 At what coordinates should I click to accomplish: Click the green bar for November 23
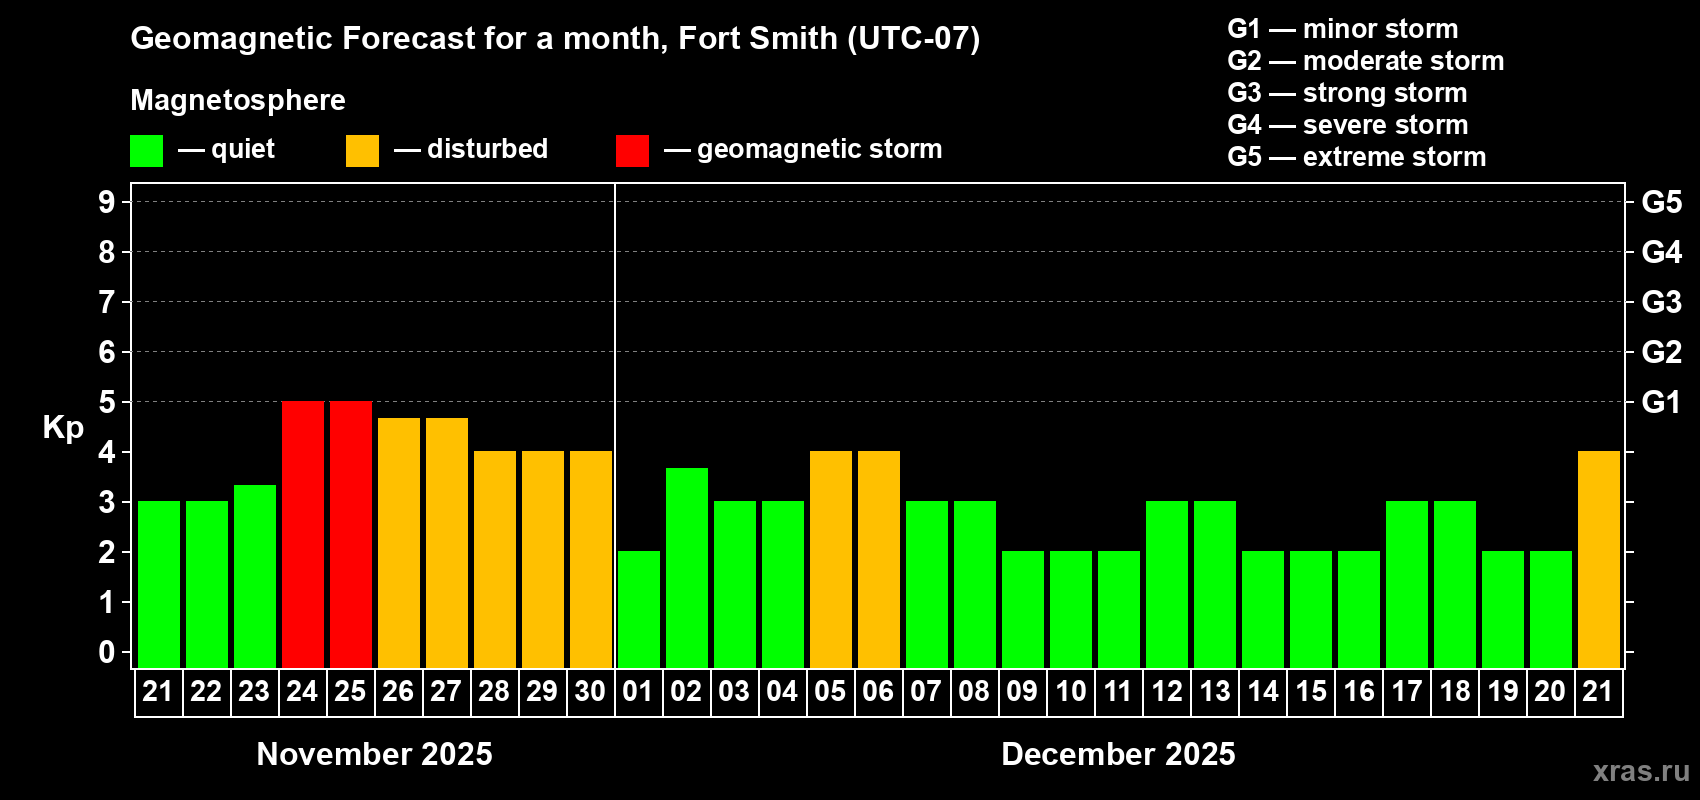(255, 576)
